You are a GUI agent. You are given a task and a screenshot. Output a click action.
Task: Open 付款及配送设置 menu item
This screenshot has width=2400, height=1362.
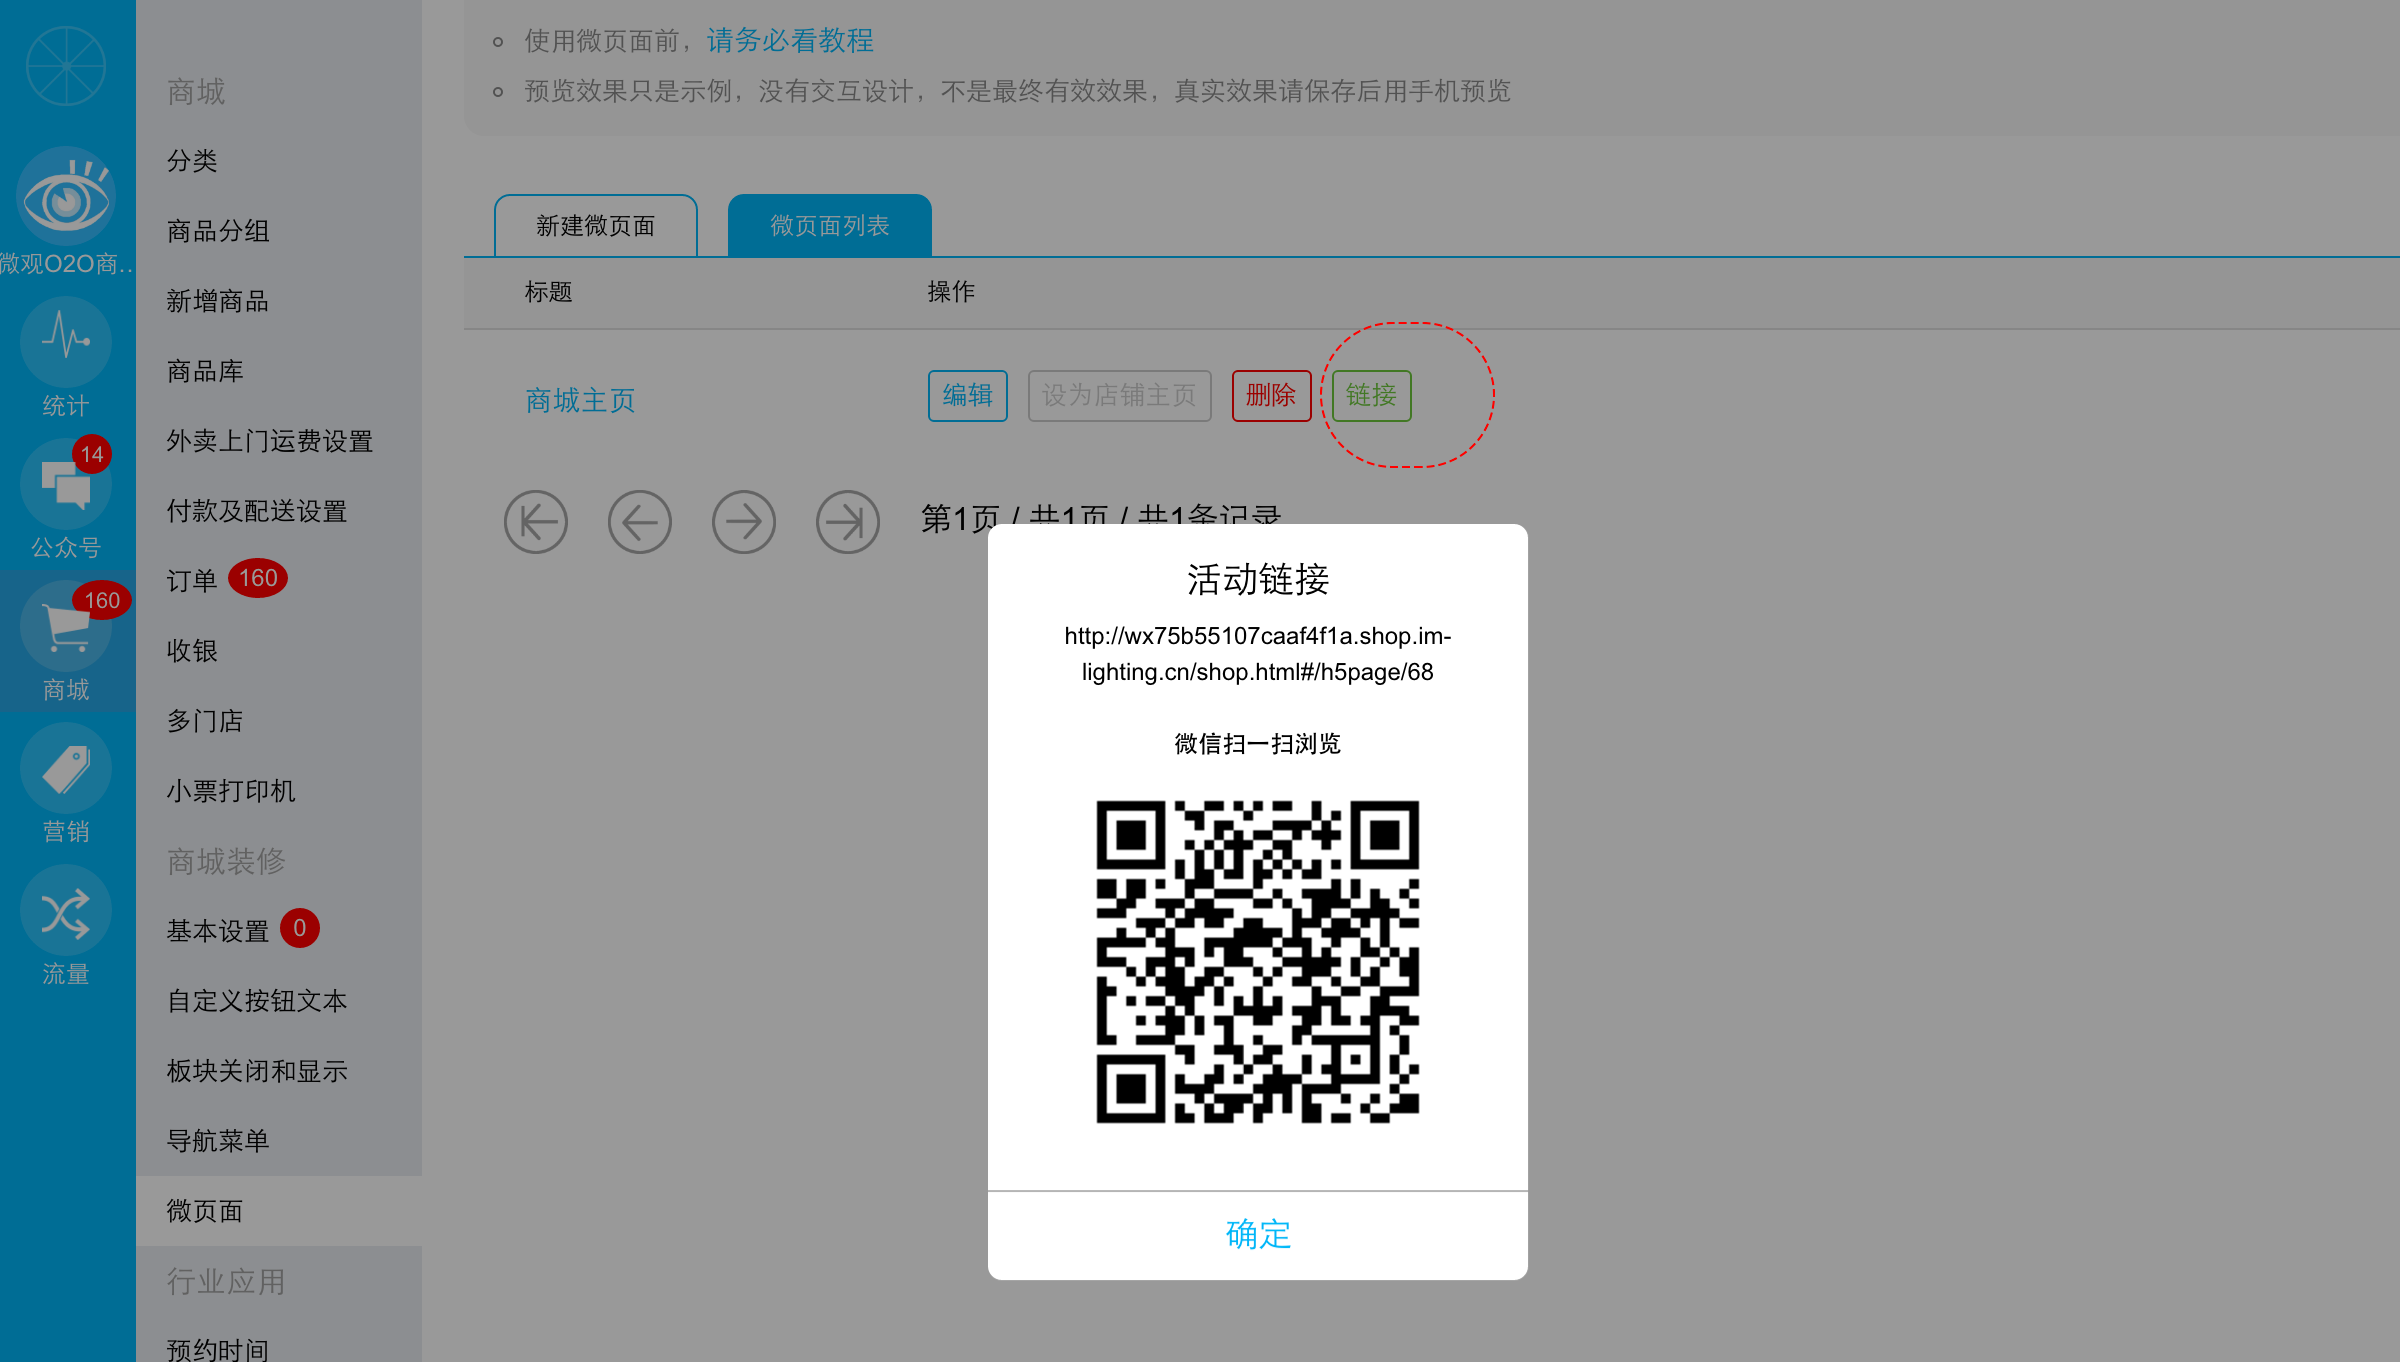[257, 511]
